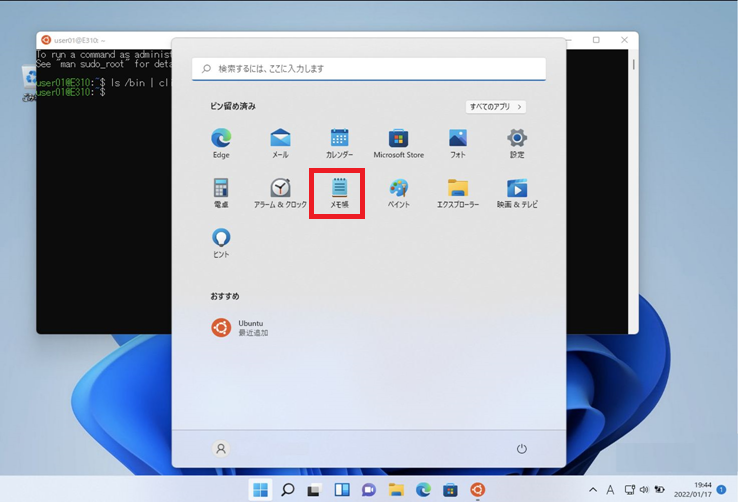
Task: Open Task View on taskbar
Action: click(314, 490)
